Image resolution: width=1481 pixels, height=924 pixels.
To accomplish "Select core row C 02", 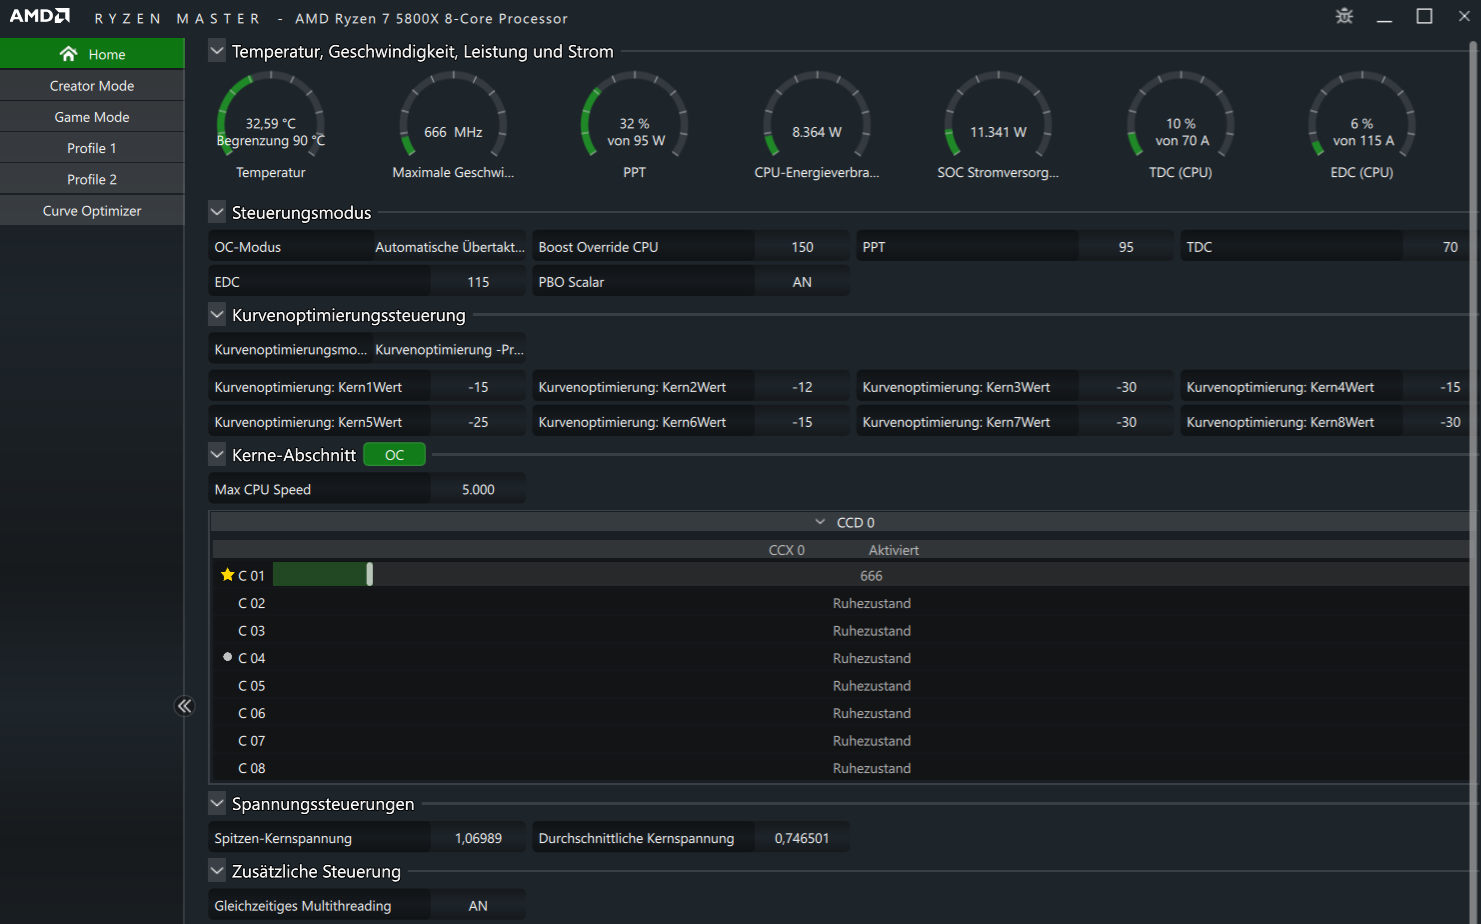I will [x=840, y=603].
